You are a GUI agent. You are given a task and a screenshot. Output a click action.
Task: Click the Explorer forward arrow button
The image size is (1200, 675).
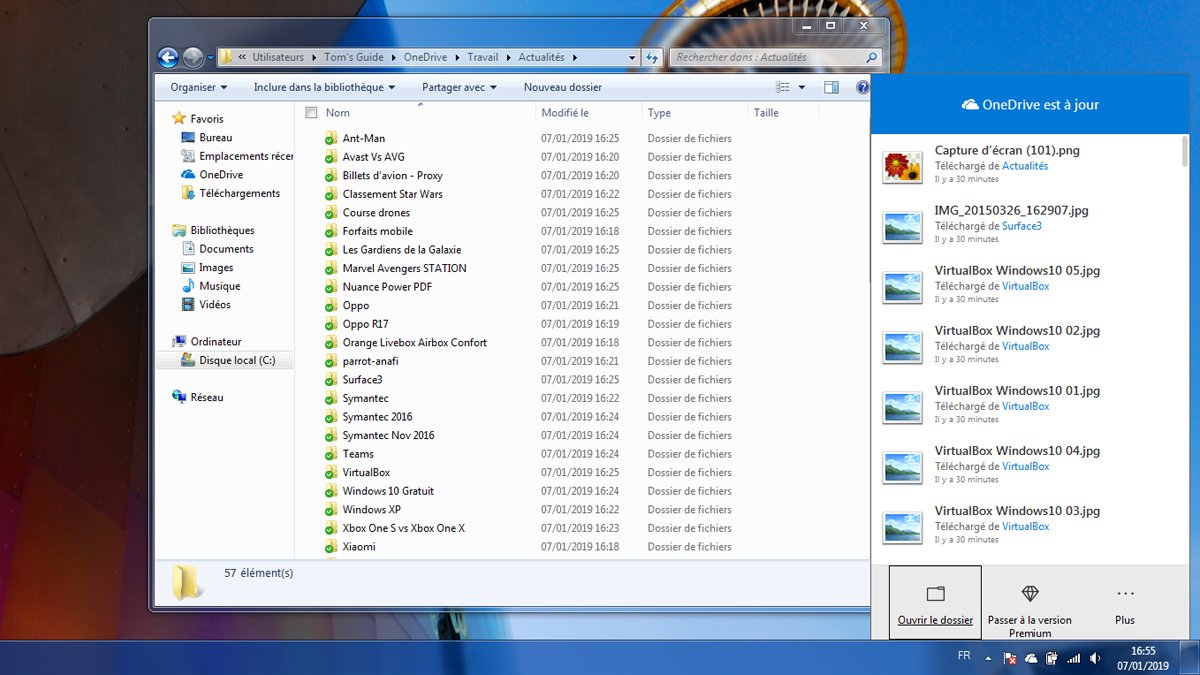[193, 58]
